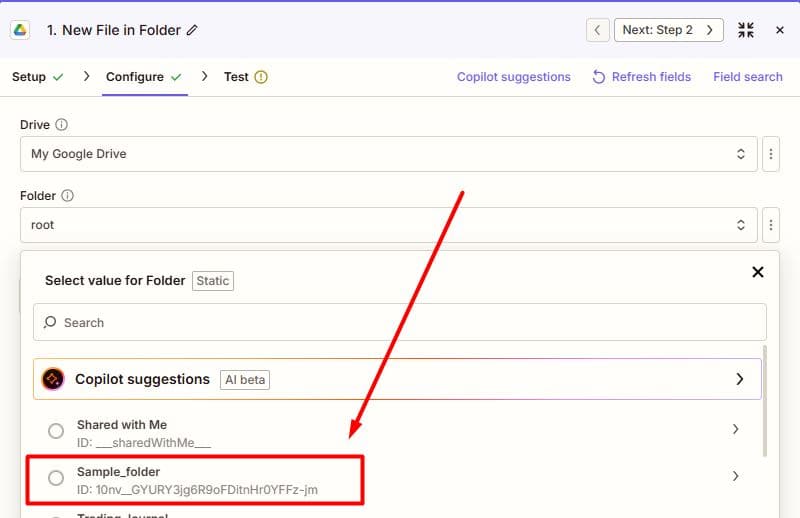Click the AI beta badge
Image resolution: width=800 pixels, height=518 pixels.
tap(245, 380)
